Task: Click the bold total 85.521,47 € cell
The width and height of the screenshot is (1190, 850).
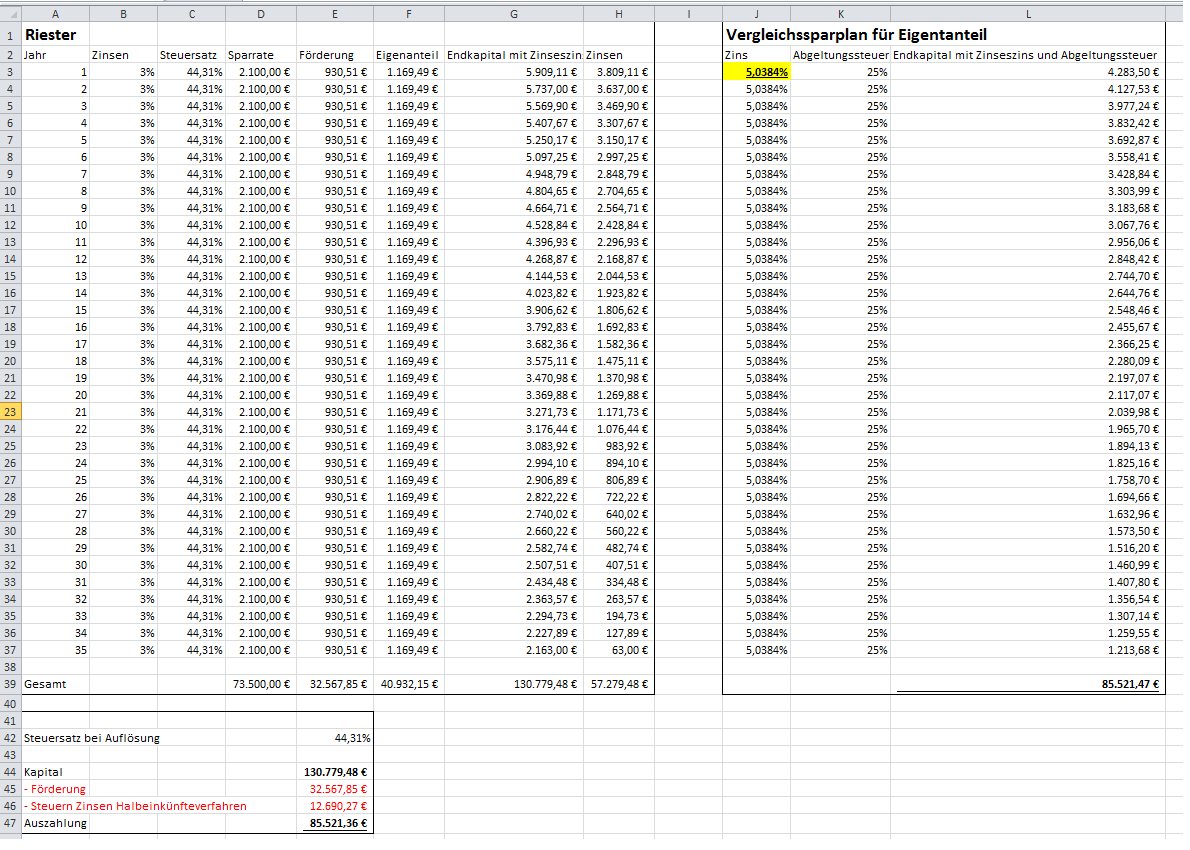Action: tap(1125, 684)
